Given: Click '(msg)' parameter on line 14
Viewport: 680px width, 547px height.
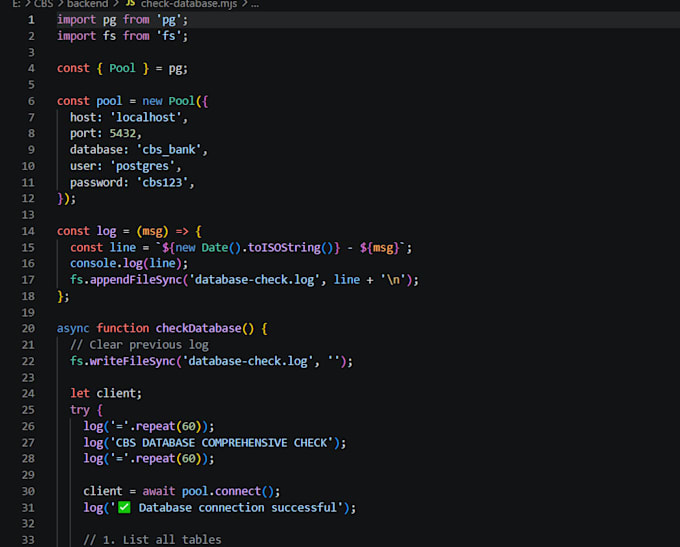Looking at the screenshot, I should tap(152, 231).
